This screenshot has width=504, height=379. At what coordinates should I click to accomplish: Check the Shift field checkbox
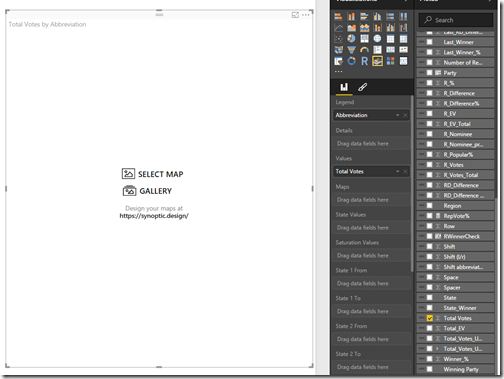[x=430, y=247]
